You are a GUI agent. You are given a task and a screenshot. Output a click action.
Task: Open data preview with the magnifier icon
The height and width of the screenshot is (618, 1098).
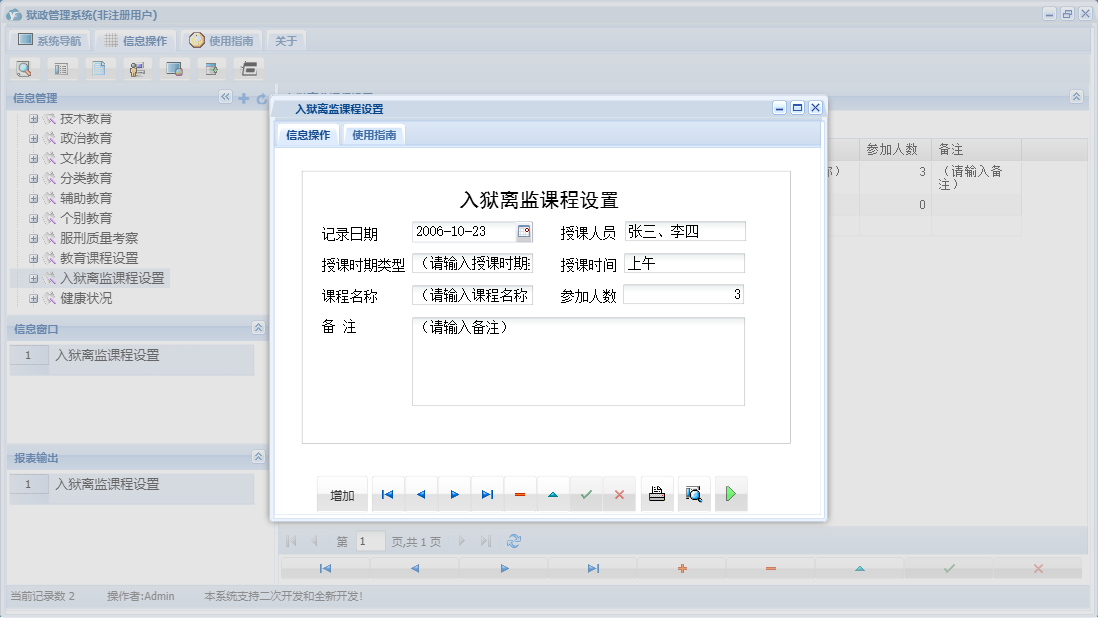(694, 493)
